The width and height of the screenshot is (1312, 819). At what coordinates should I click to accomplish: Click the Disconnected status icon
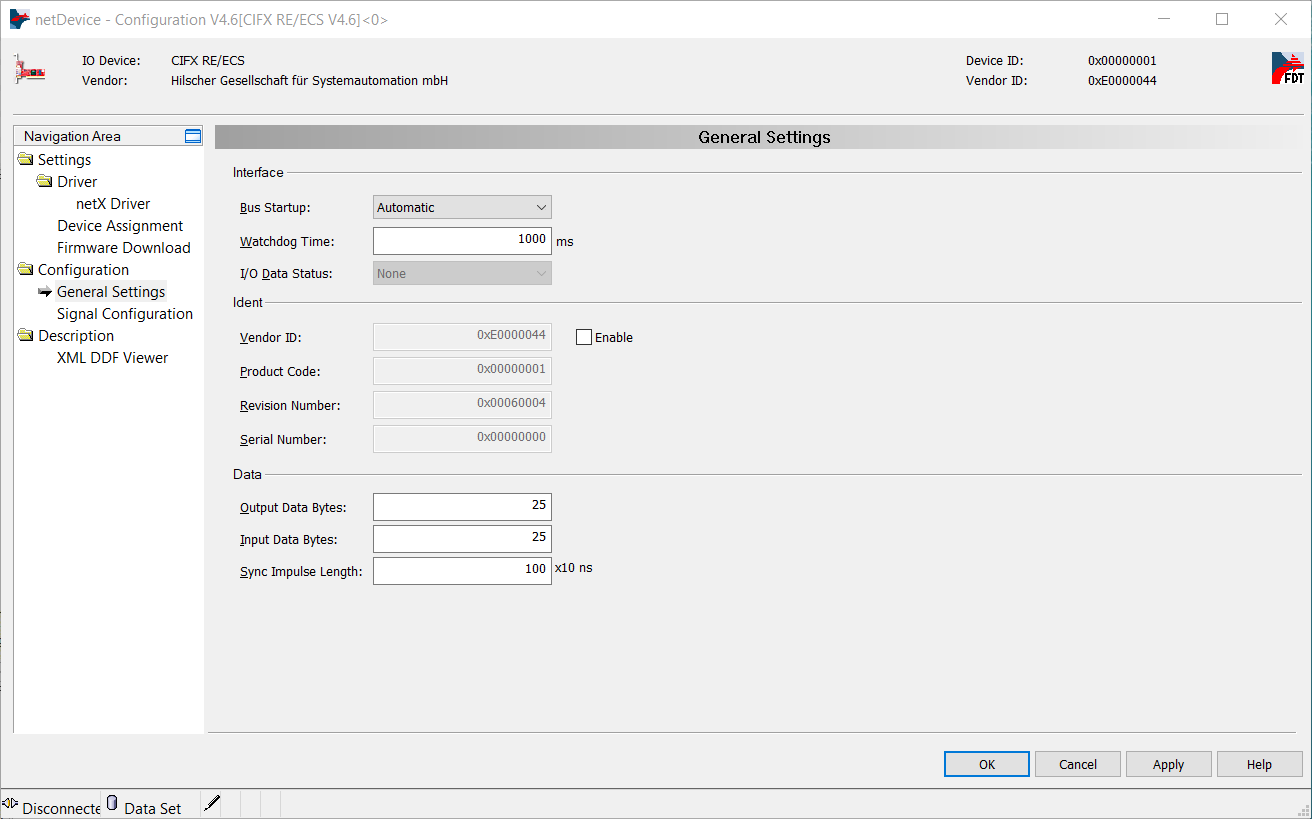tap(11, 804)
